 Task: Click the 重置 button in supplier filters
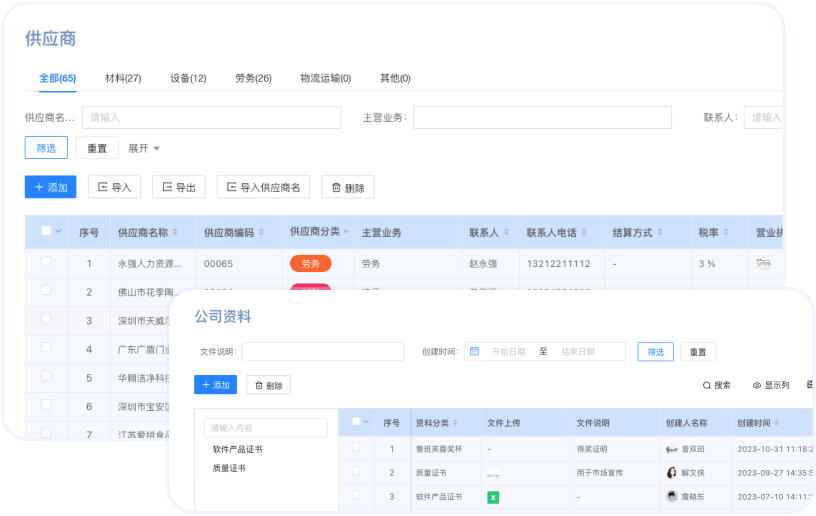tap(97, 148)
